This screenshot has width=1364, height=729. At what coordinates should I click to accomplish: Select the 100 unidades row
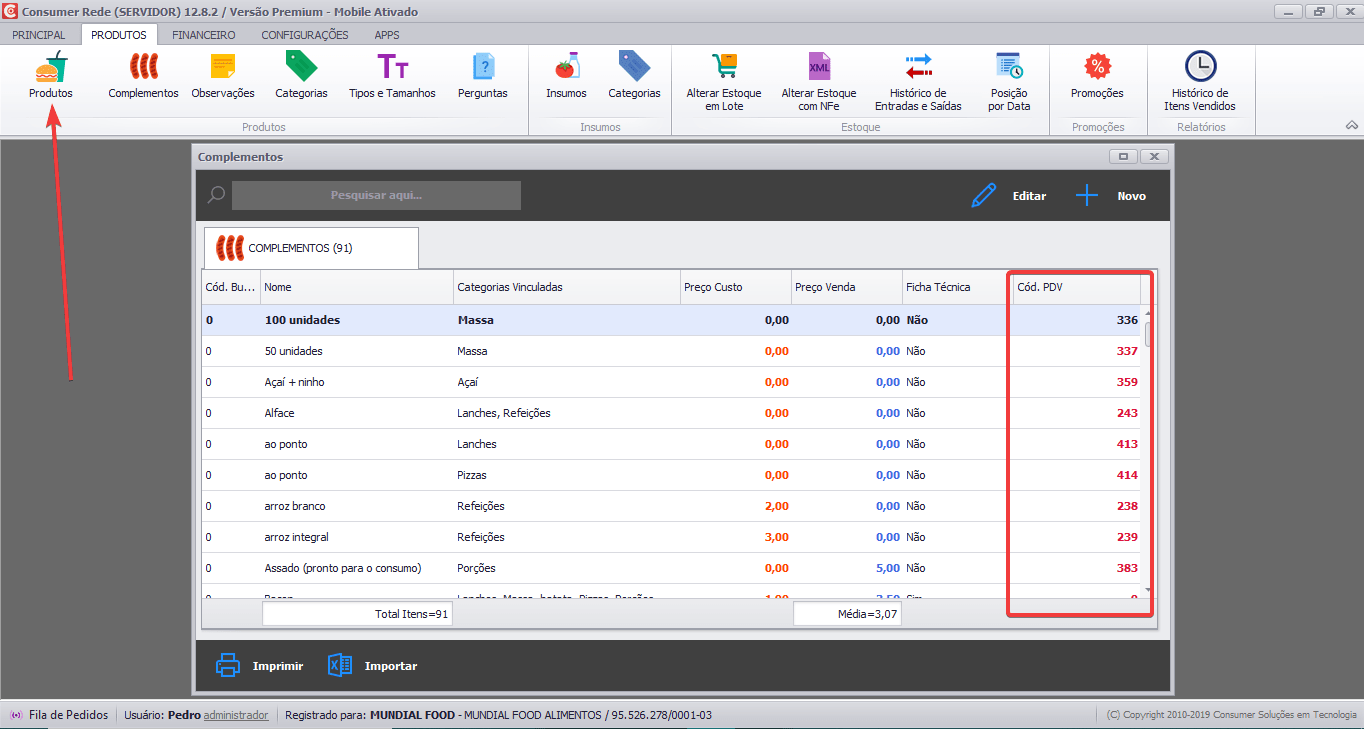click(672, 320)
